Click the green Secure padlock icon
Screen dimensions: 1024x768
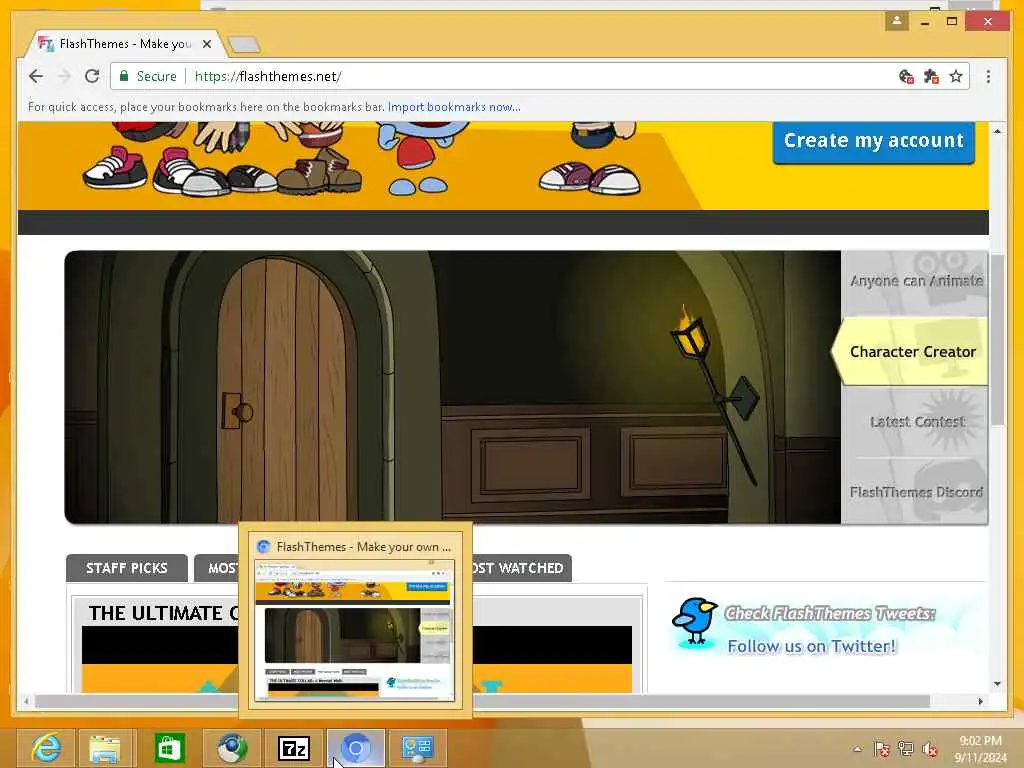click(124, 76)
